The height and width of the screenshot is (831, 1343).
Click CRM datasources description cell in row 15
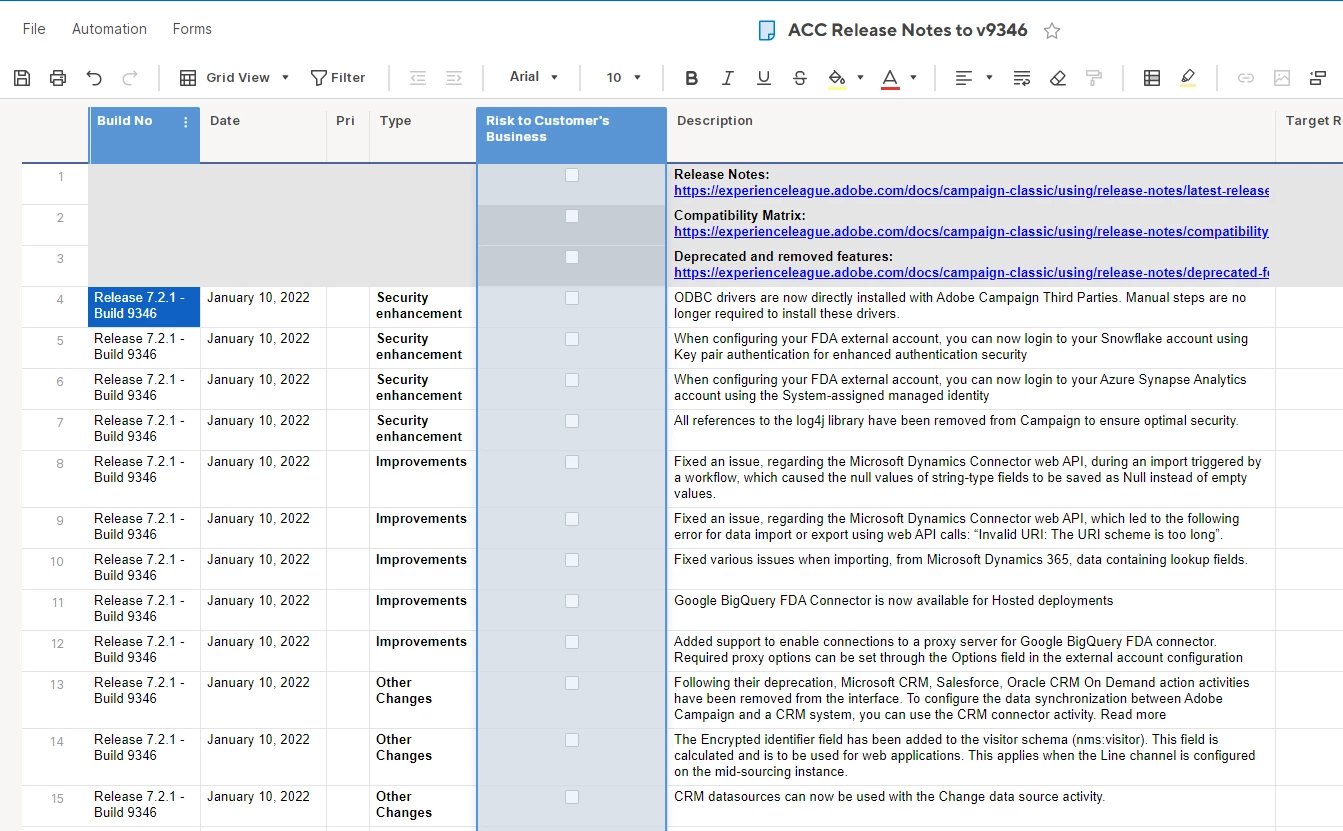click(971, 806)
